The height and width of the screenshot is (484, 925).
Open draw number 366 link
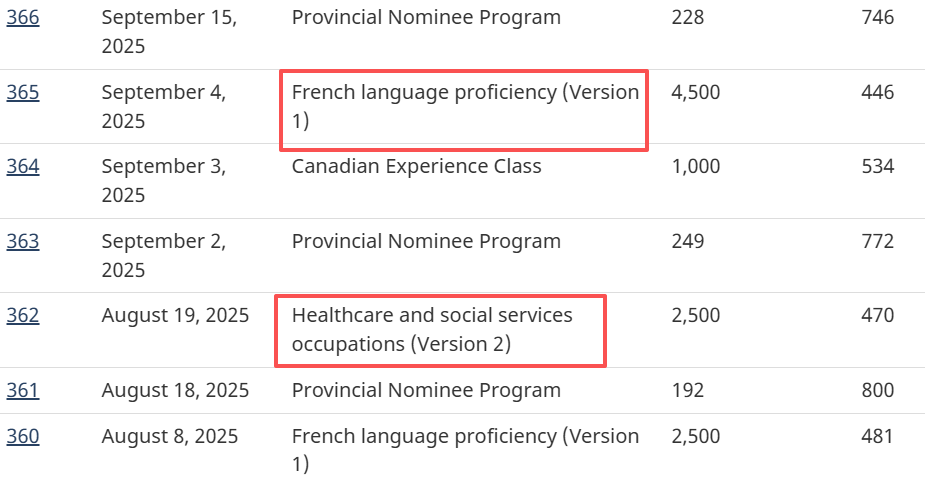coord(23,18)
